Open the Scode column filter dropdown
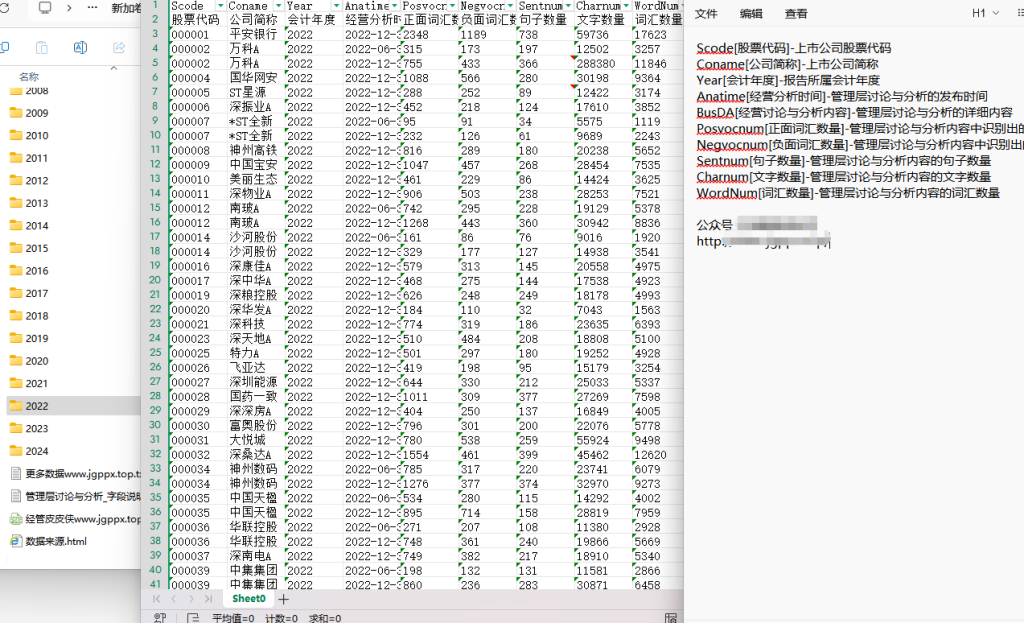 (x=221, y=6)
